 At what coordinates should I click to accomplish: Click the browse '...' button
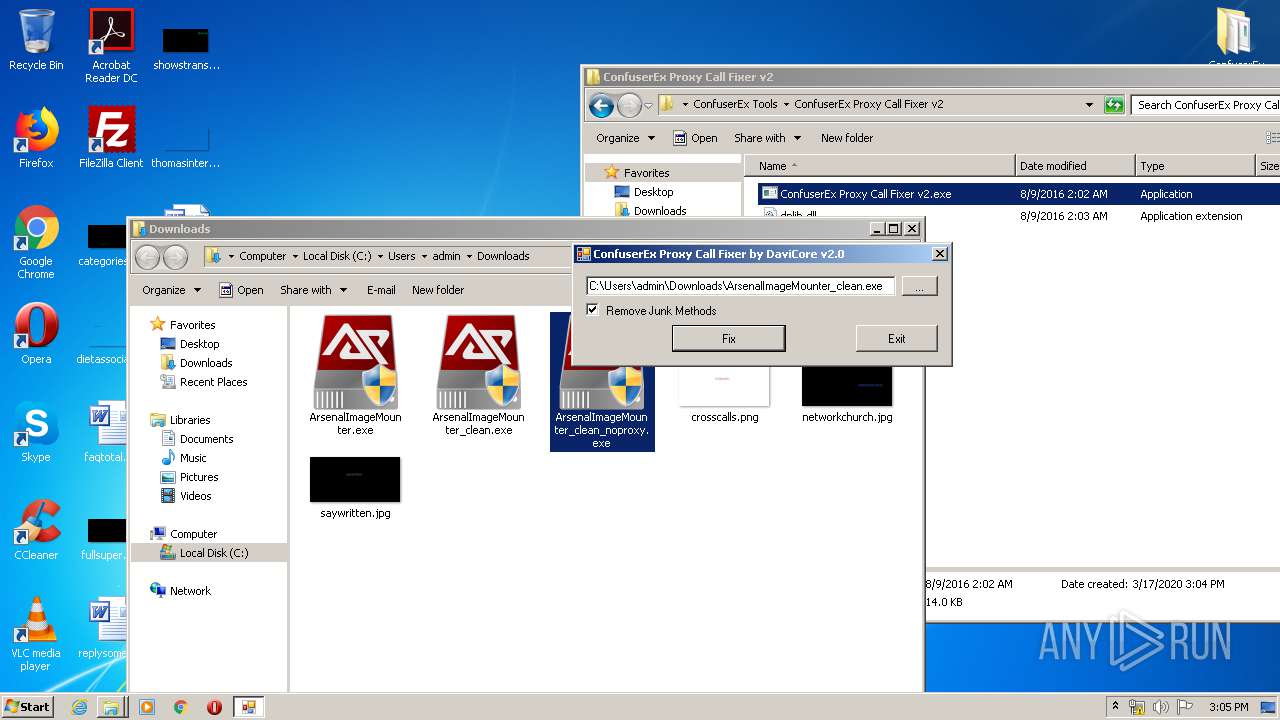tap(919, 286)
